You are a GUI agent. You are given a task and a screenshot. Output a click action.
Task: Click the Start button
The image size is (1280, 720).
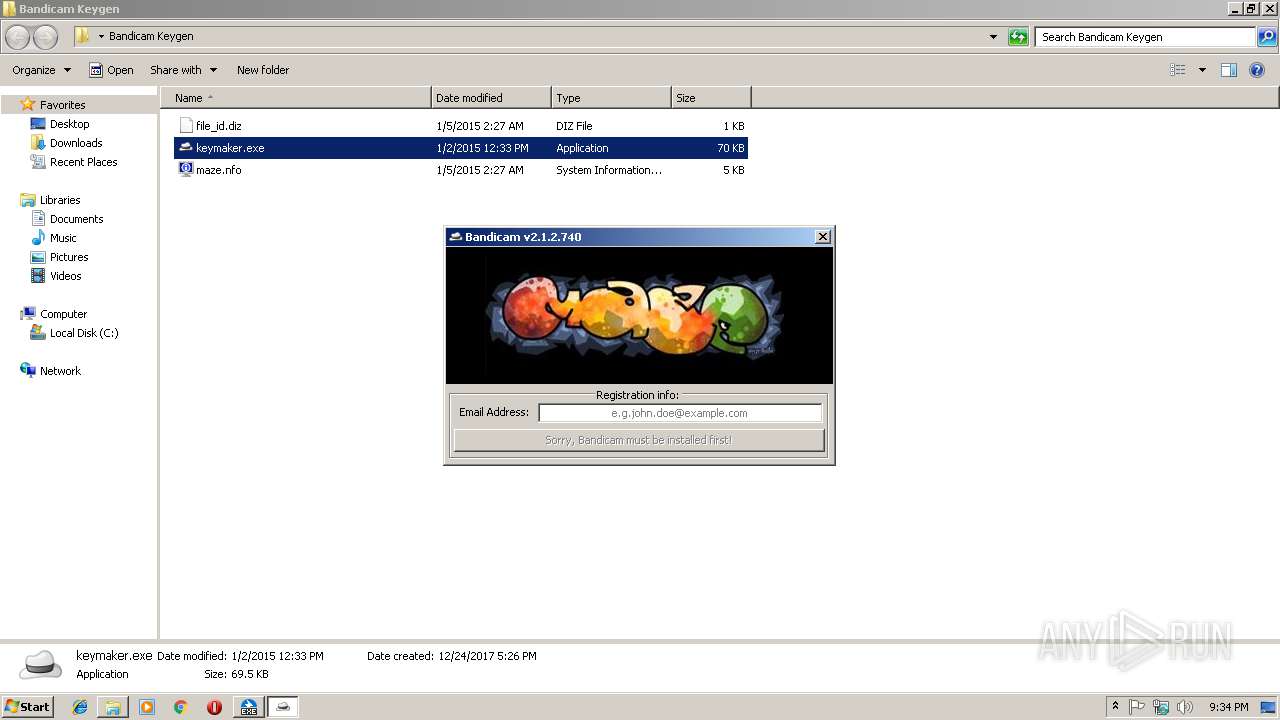(x=28, y=707)
